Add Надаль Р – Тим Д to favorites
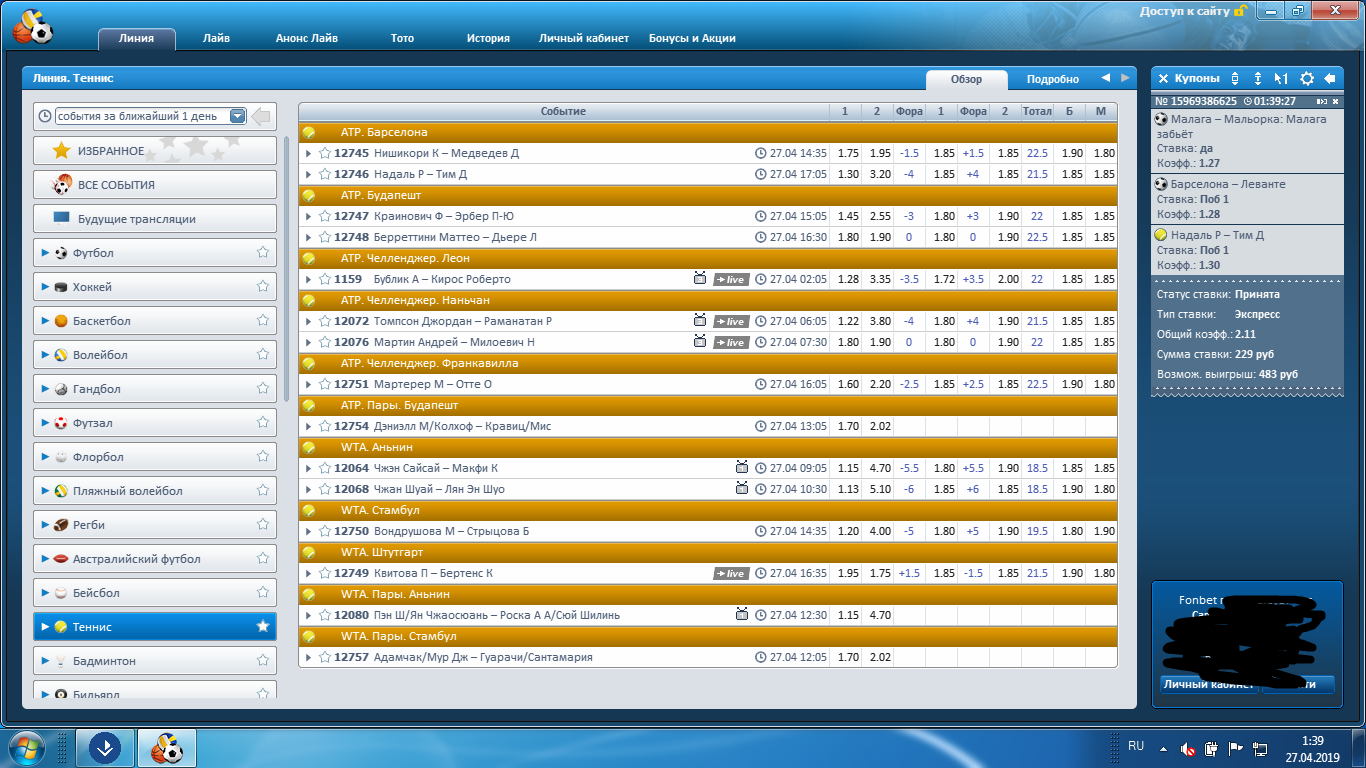 pos(325,174)
